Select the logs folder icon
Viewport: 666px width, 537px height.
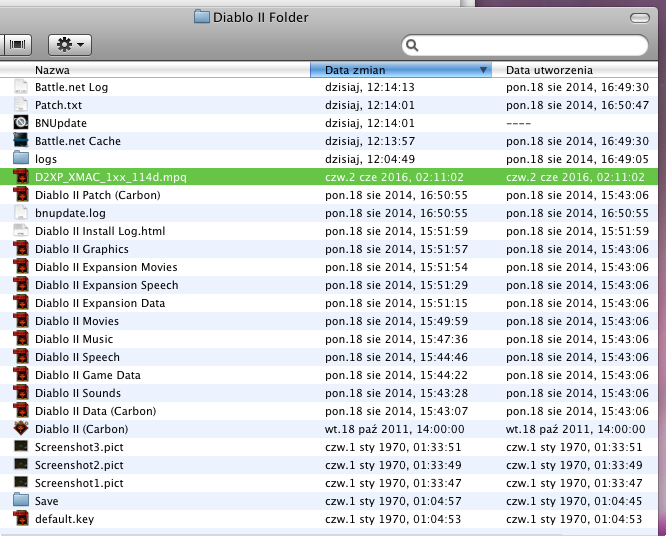coord(21,158)
